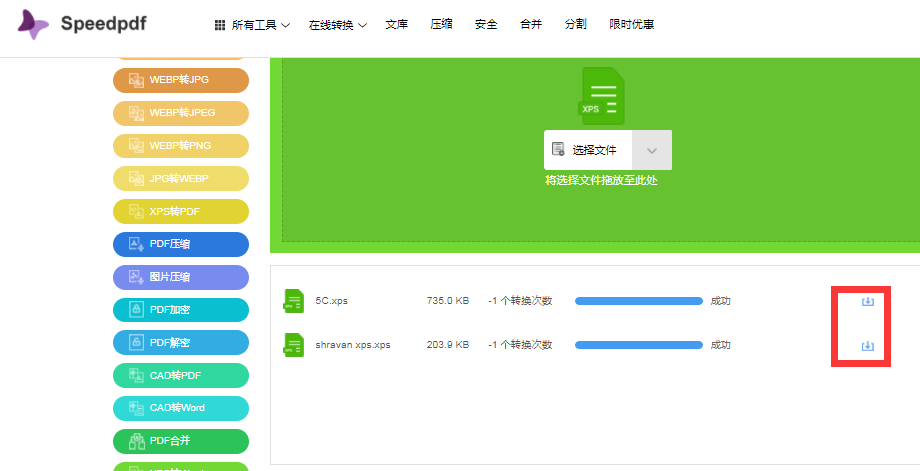The width and height of the screenshot is (920, 471).
Task: Choose the XPS转PDF tool
Action: (181, 211)
